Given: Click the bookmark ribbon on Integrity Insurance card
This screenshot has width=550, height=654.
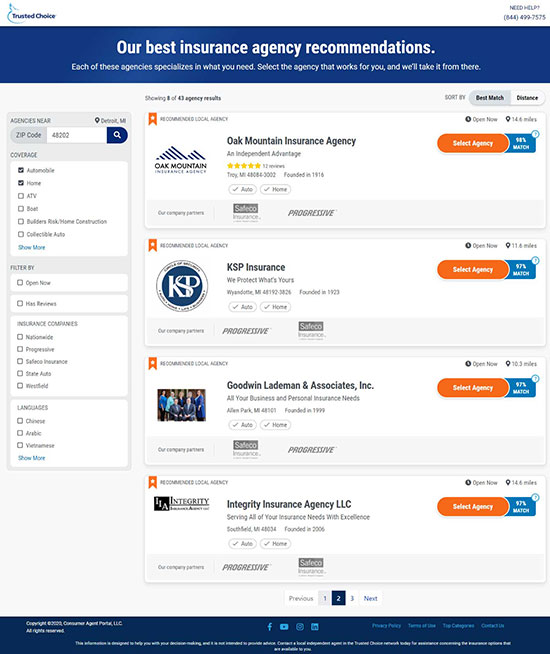Looking at the screenshot, I should (153, 482).
